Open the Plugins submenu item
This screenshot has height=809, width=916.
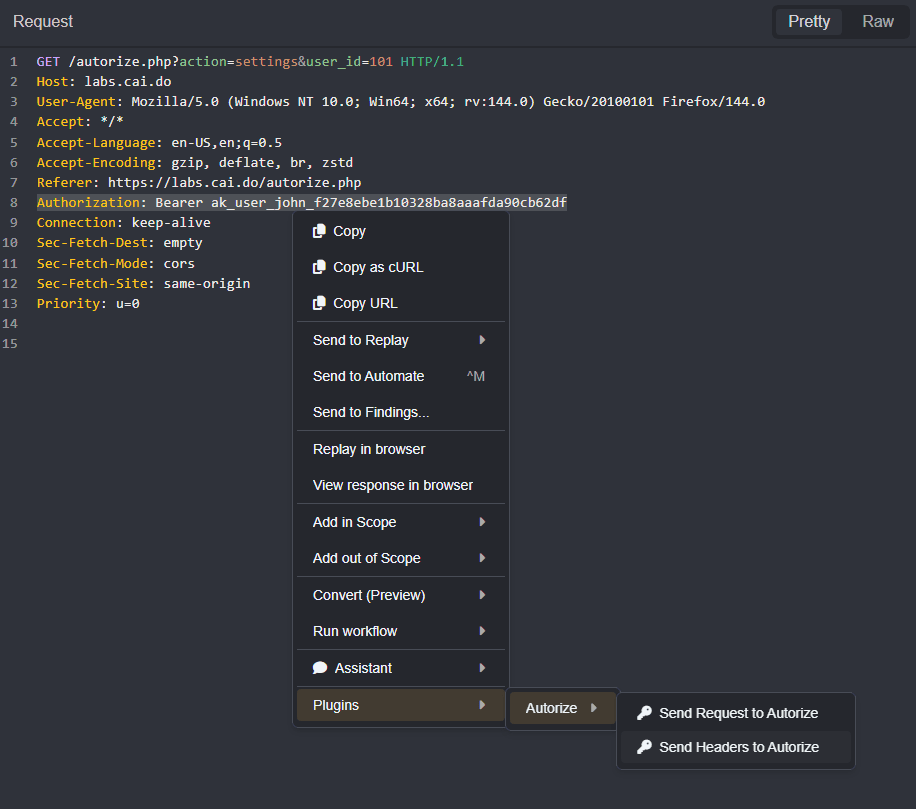[x=336, y=705]
